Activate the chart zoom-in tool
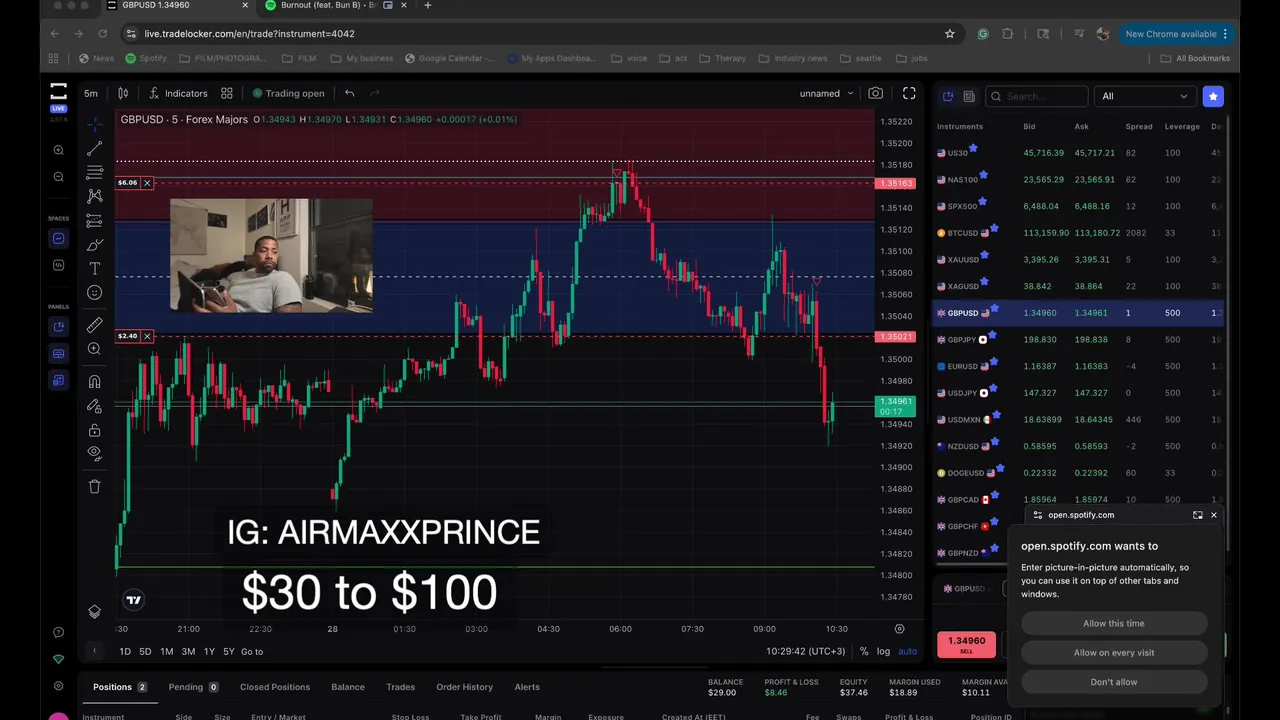 tap(94, 349)
